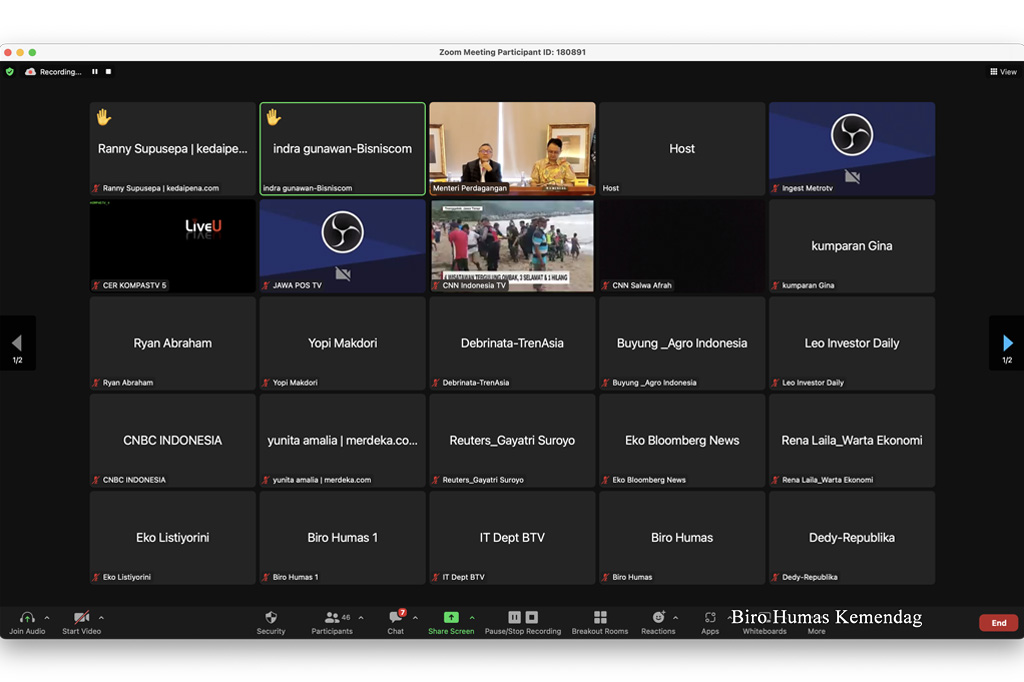
Task: Select the CER KOMPASTV 5 LiveU tile
Action: [x=172, y=246]
